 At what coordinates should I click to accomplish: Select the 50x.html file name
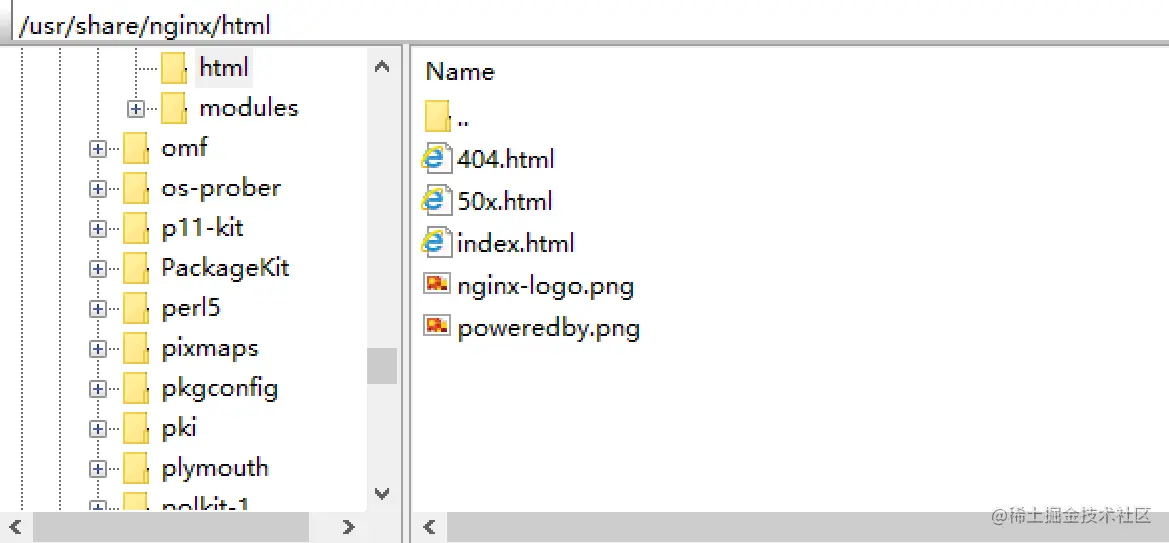505,201
